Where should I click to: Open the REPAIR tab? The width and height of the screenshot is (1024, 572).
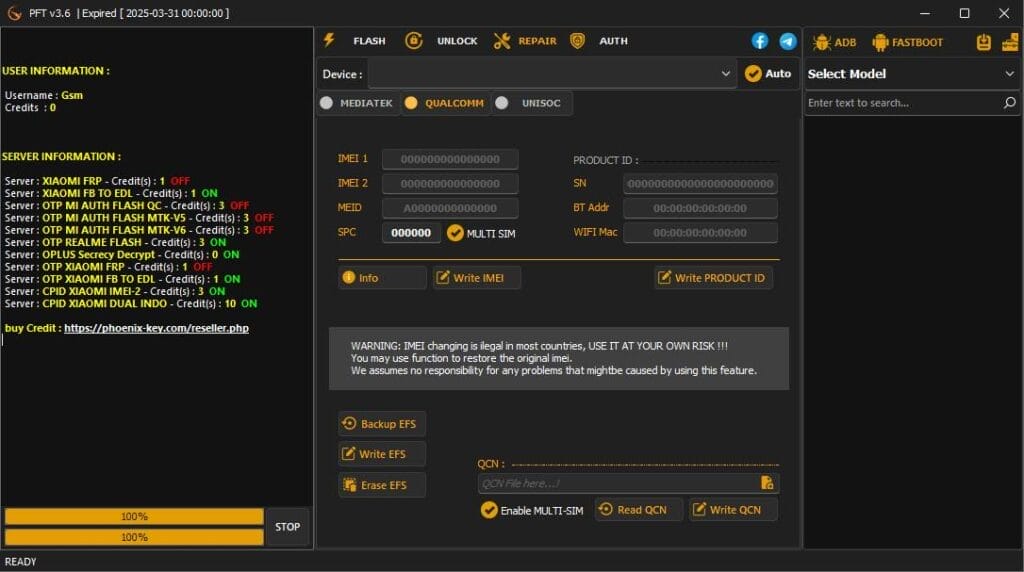tap(537, 41)
